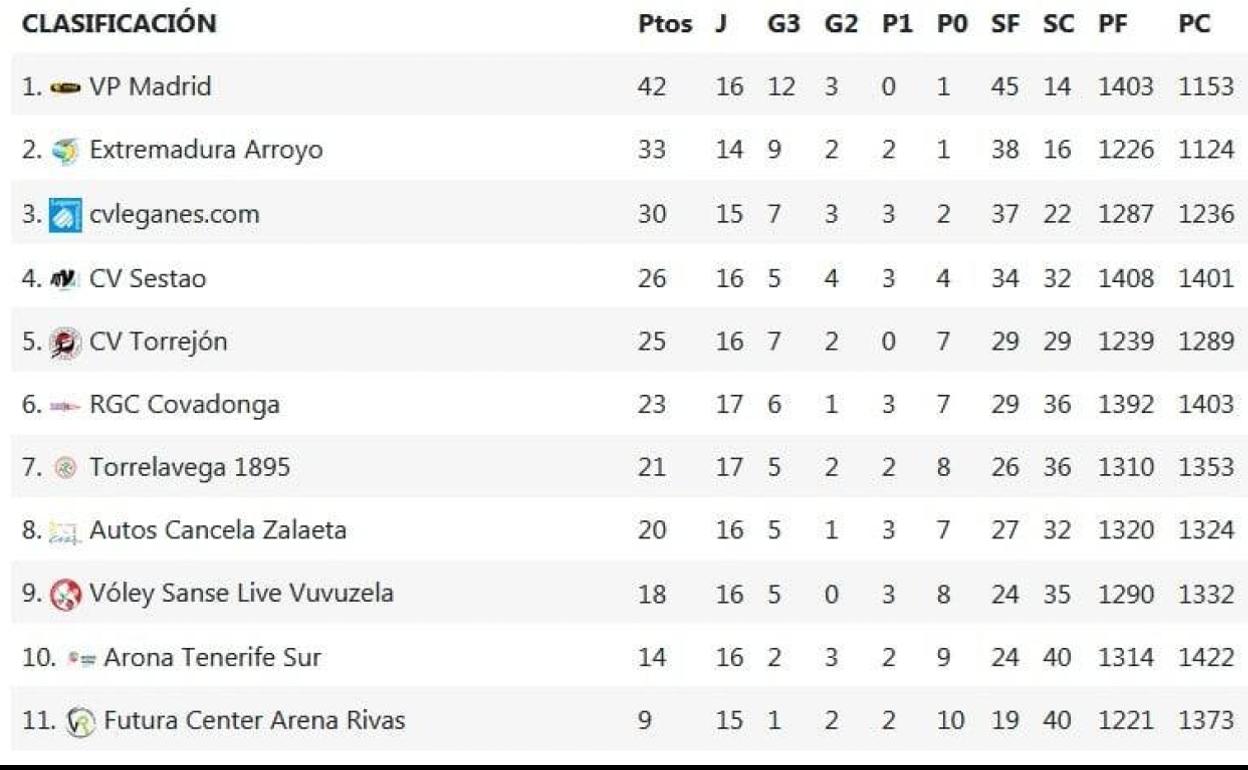
Task: Click the PC column header
Action: (x=1194, y=25)
